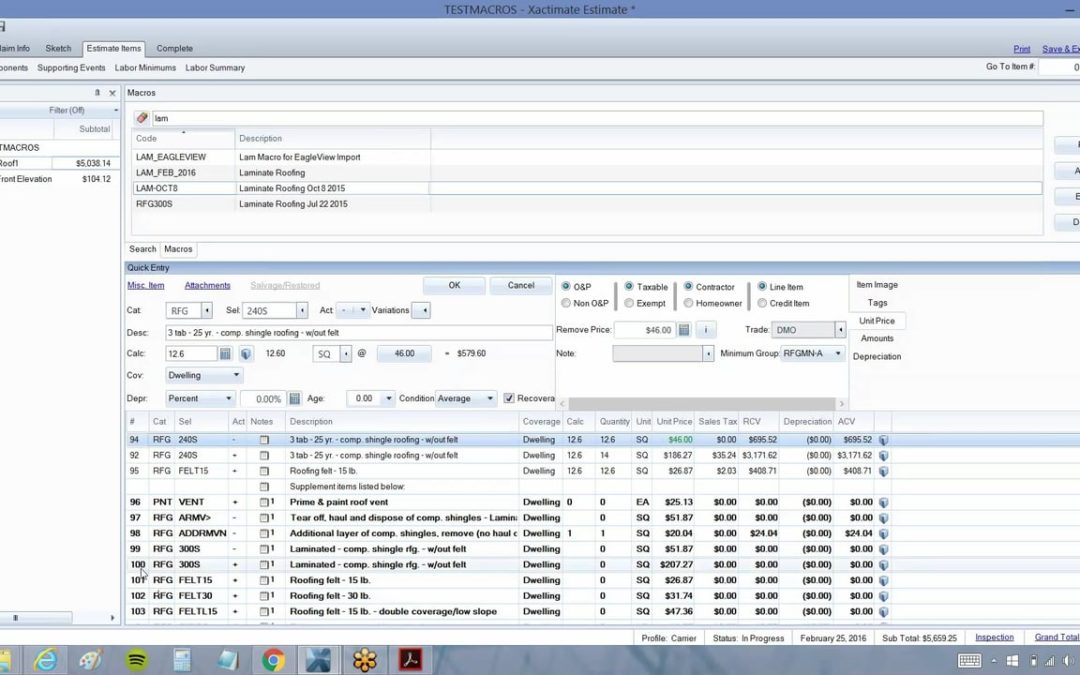1080x675 pixels.
Task: Open the Labor Summary sub-tab
Action: pos(215,68)
